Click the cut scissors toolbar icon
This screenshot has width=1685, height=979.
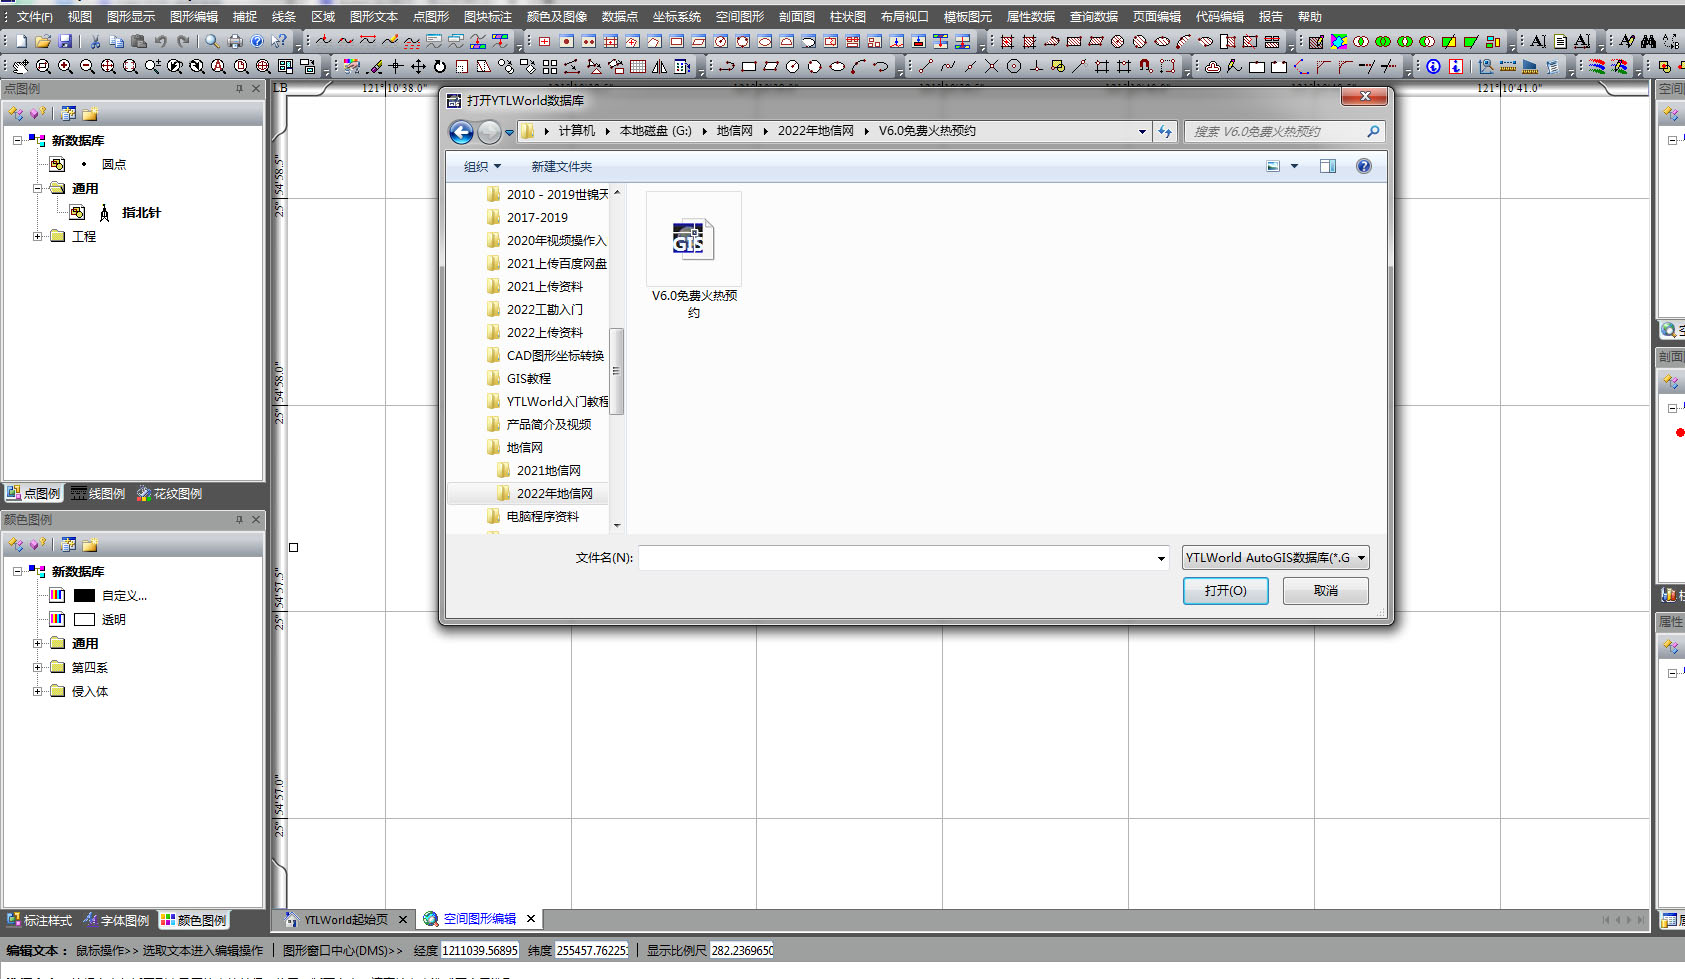pyautogui.click(x=94, y=41)
